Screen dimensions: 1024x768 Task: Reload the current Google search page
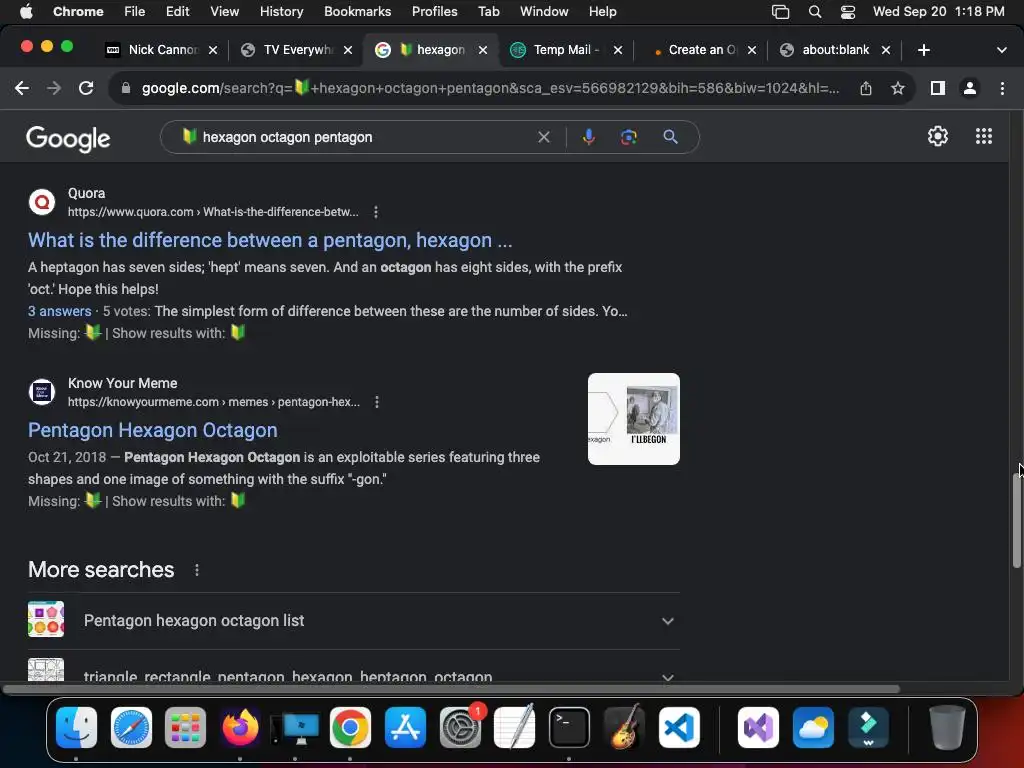pyautogui.click(x=86, y=88)
